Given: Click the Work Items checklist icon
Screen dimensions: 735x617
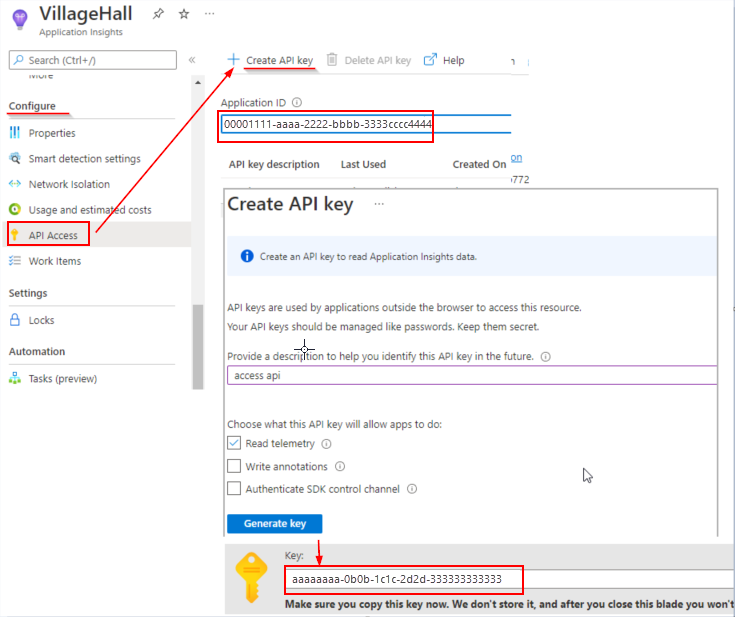Looking at the screenshot, I should 15,261.
